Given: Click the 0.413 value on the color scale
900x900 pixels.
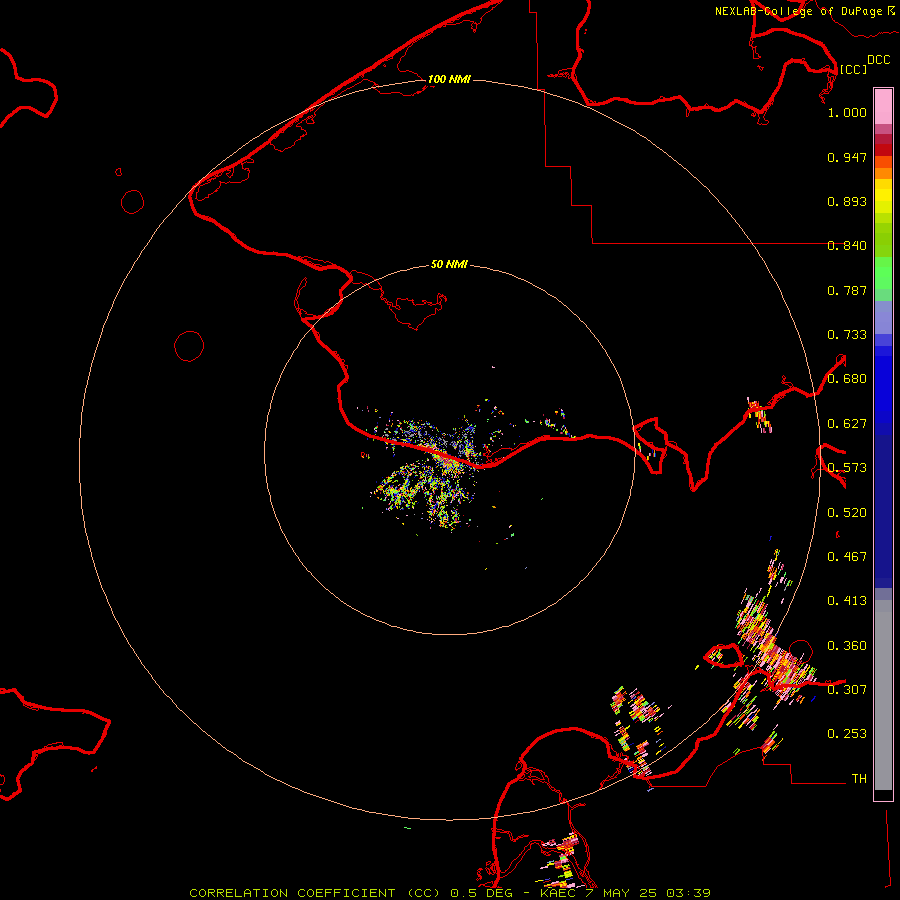Looking at the screenshot, I should (x=847, y=601).
